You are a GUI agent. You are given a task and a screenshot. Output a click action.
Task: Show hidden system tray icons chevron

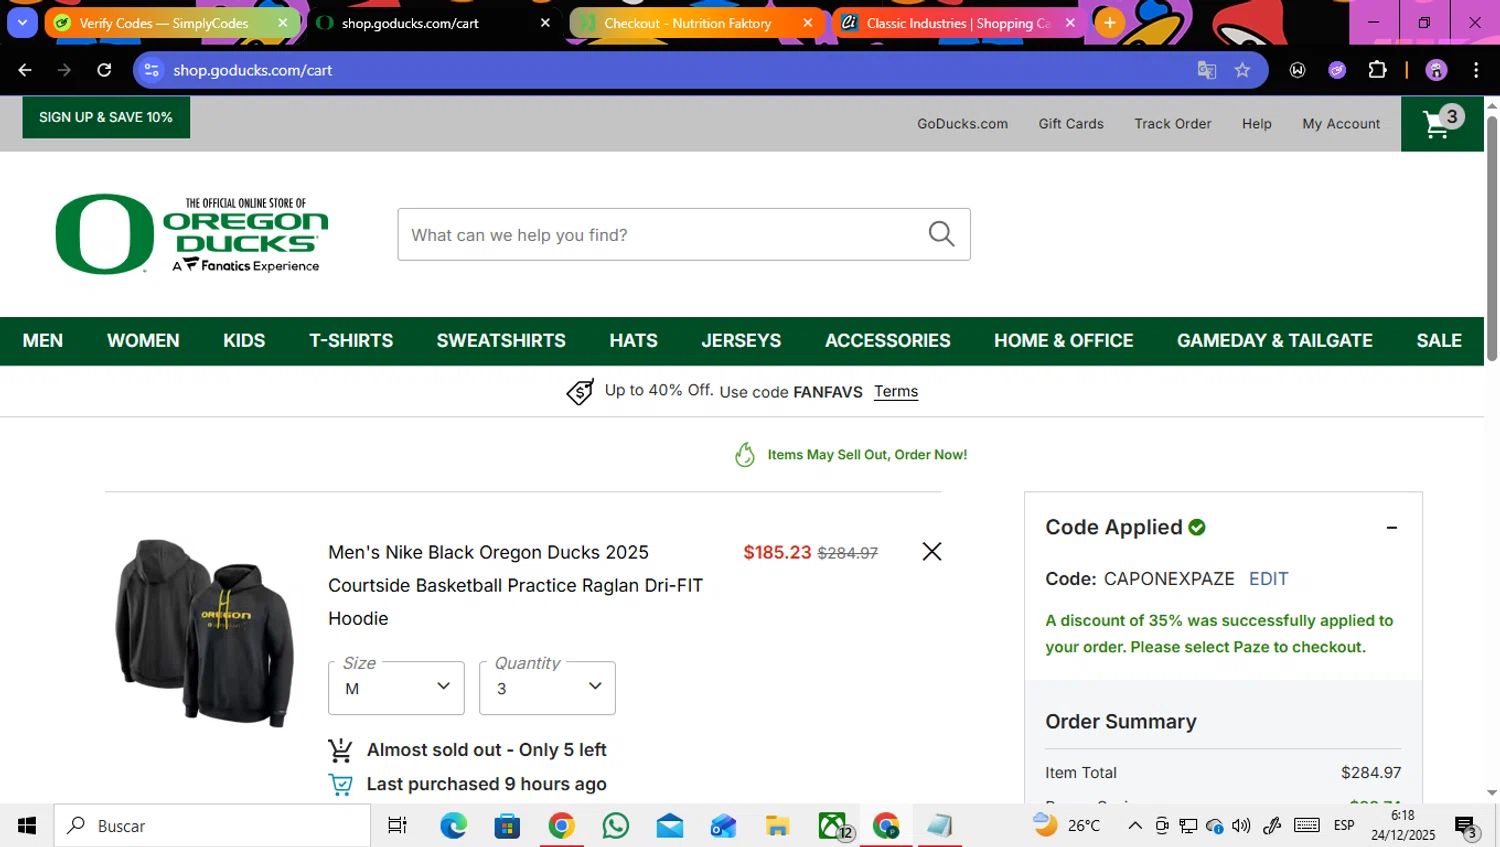1135,826
